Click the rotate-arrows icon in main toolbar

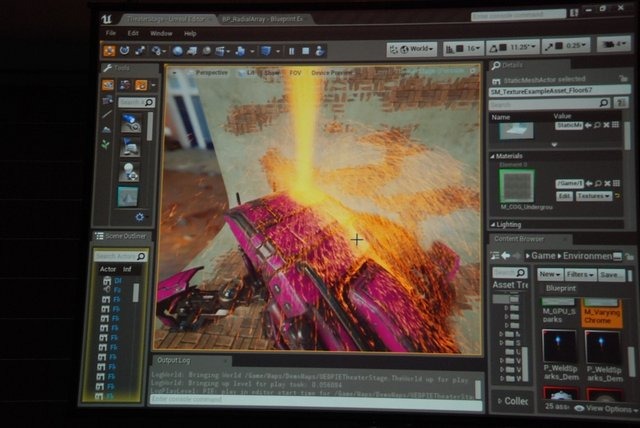(x=124, y=50)
